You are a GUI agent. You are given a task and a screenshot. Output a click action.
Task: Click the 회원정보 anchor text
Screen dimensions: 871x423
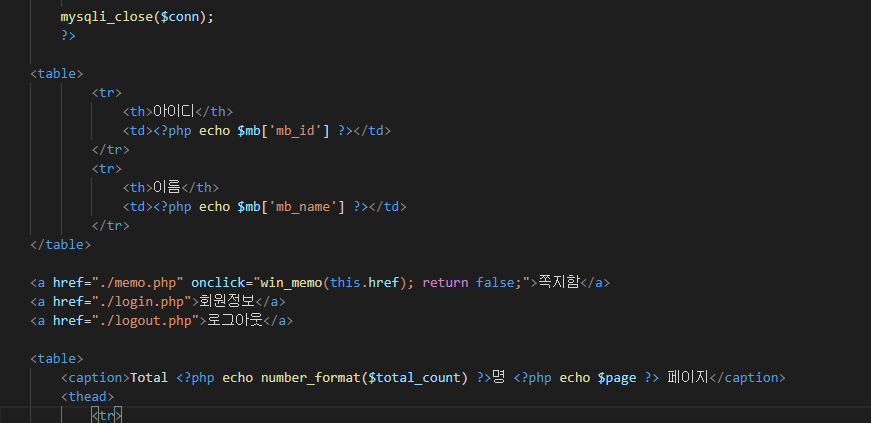pyautogui.click(x=227, y=301)
